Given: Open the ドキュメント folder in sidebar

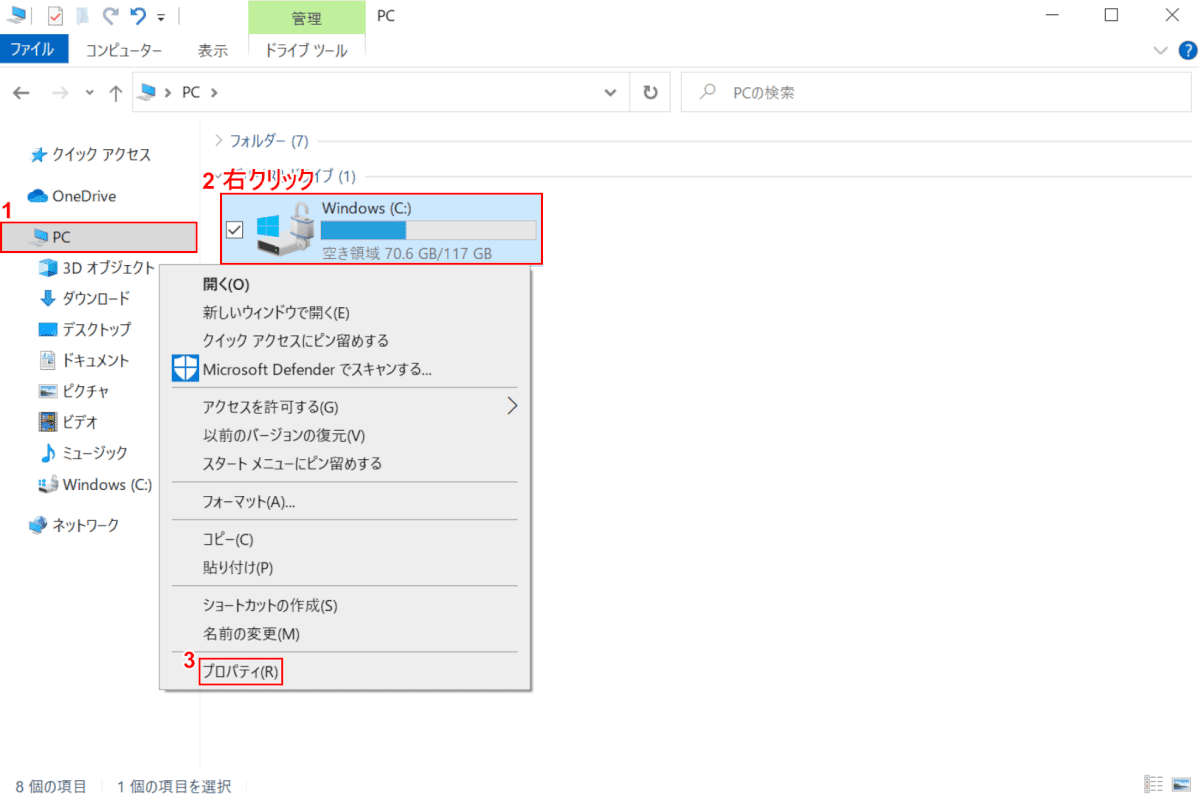Looking at the screenshot, I should click(84, 360).
